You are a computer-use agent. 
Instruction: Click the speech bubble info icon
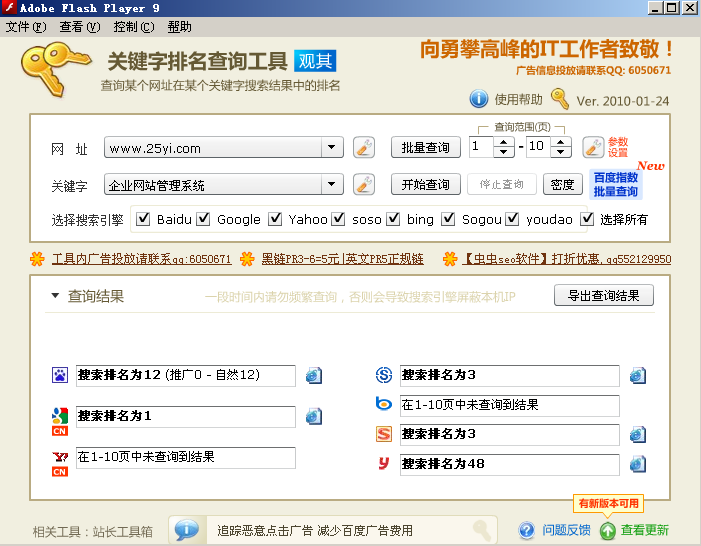tap(186, 530)
